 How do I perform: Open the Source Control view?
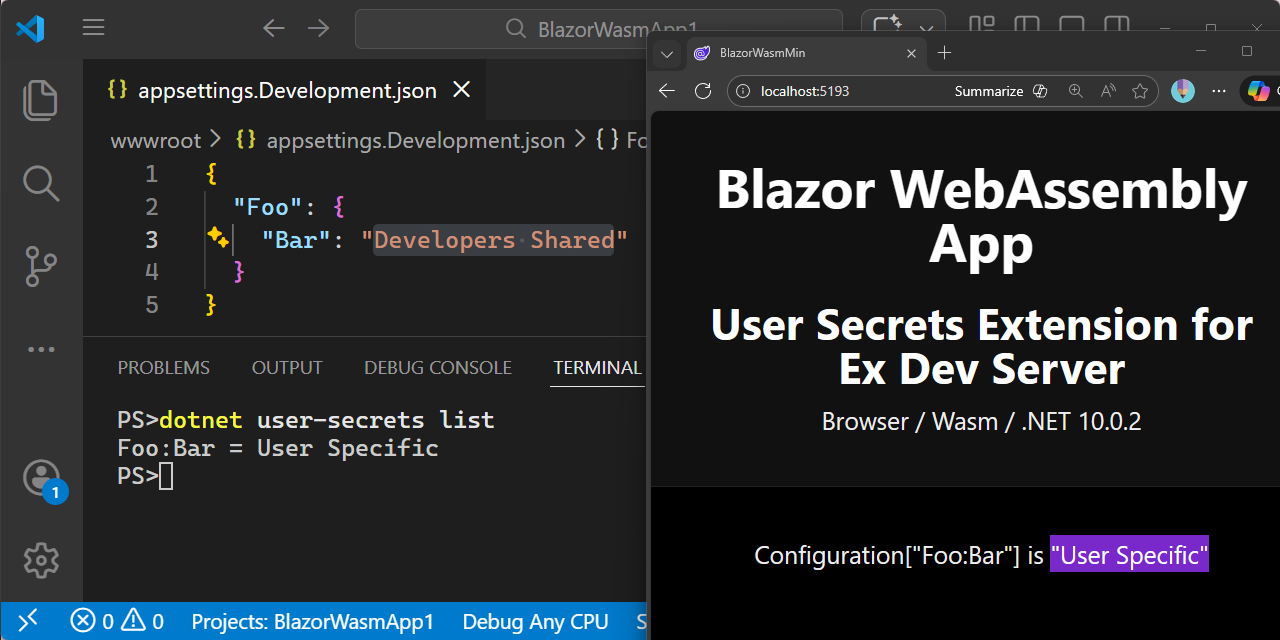(x=40, y=266)
